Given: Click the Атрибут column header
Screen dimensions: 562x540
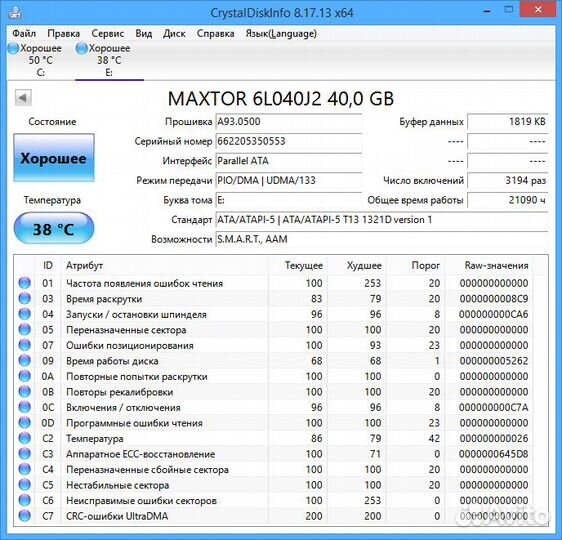Looking at the screenshot, I should (x=164, y=266).
